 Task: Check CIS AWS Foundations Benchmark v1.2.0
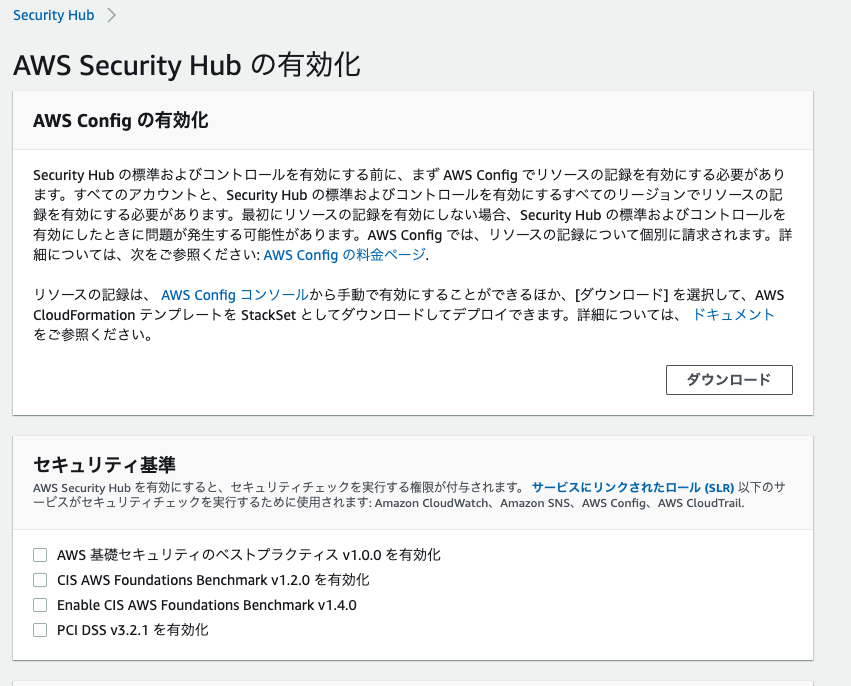point(40,580)
